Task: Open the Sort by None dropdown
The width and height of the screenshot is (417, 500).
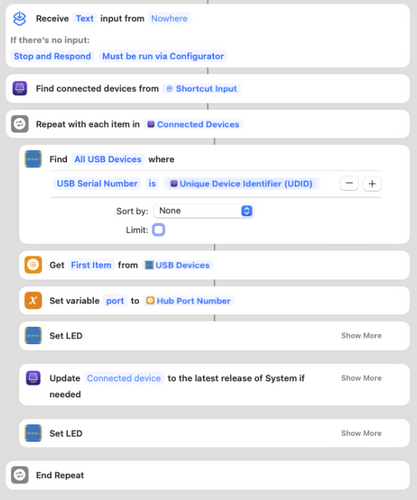Action: (x=203, y=211)
